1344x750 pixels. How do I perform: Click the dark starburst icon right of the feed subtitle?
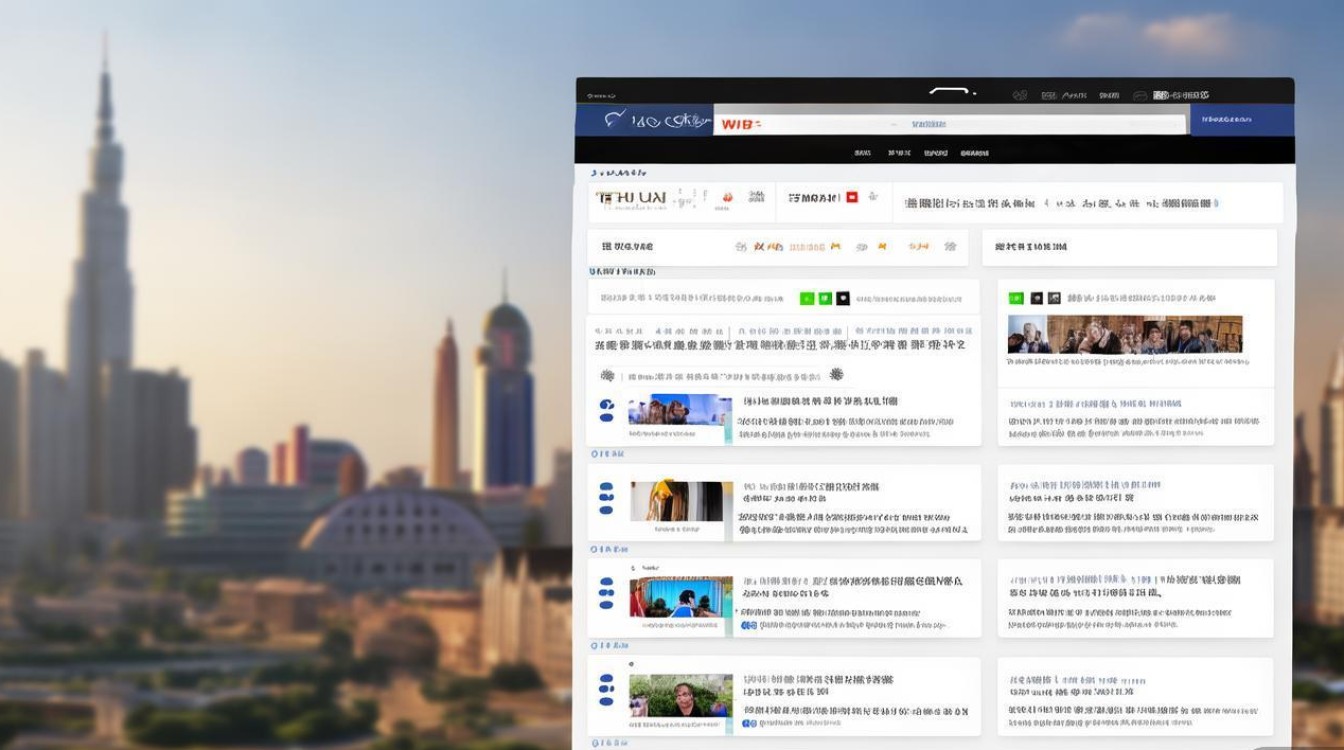pyautogui.click(x=836, y=375)
